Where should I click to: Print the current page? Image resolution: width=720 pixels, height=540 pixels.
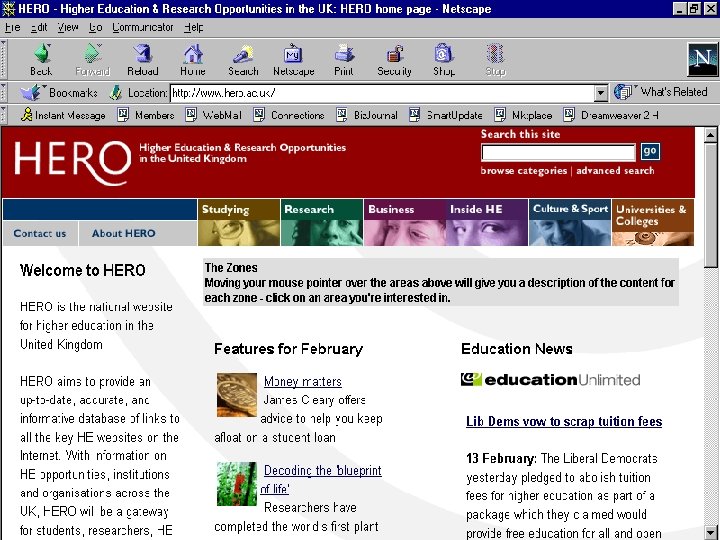pyautogui.click(x=344, y=59)
